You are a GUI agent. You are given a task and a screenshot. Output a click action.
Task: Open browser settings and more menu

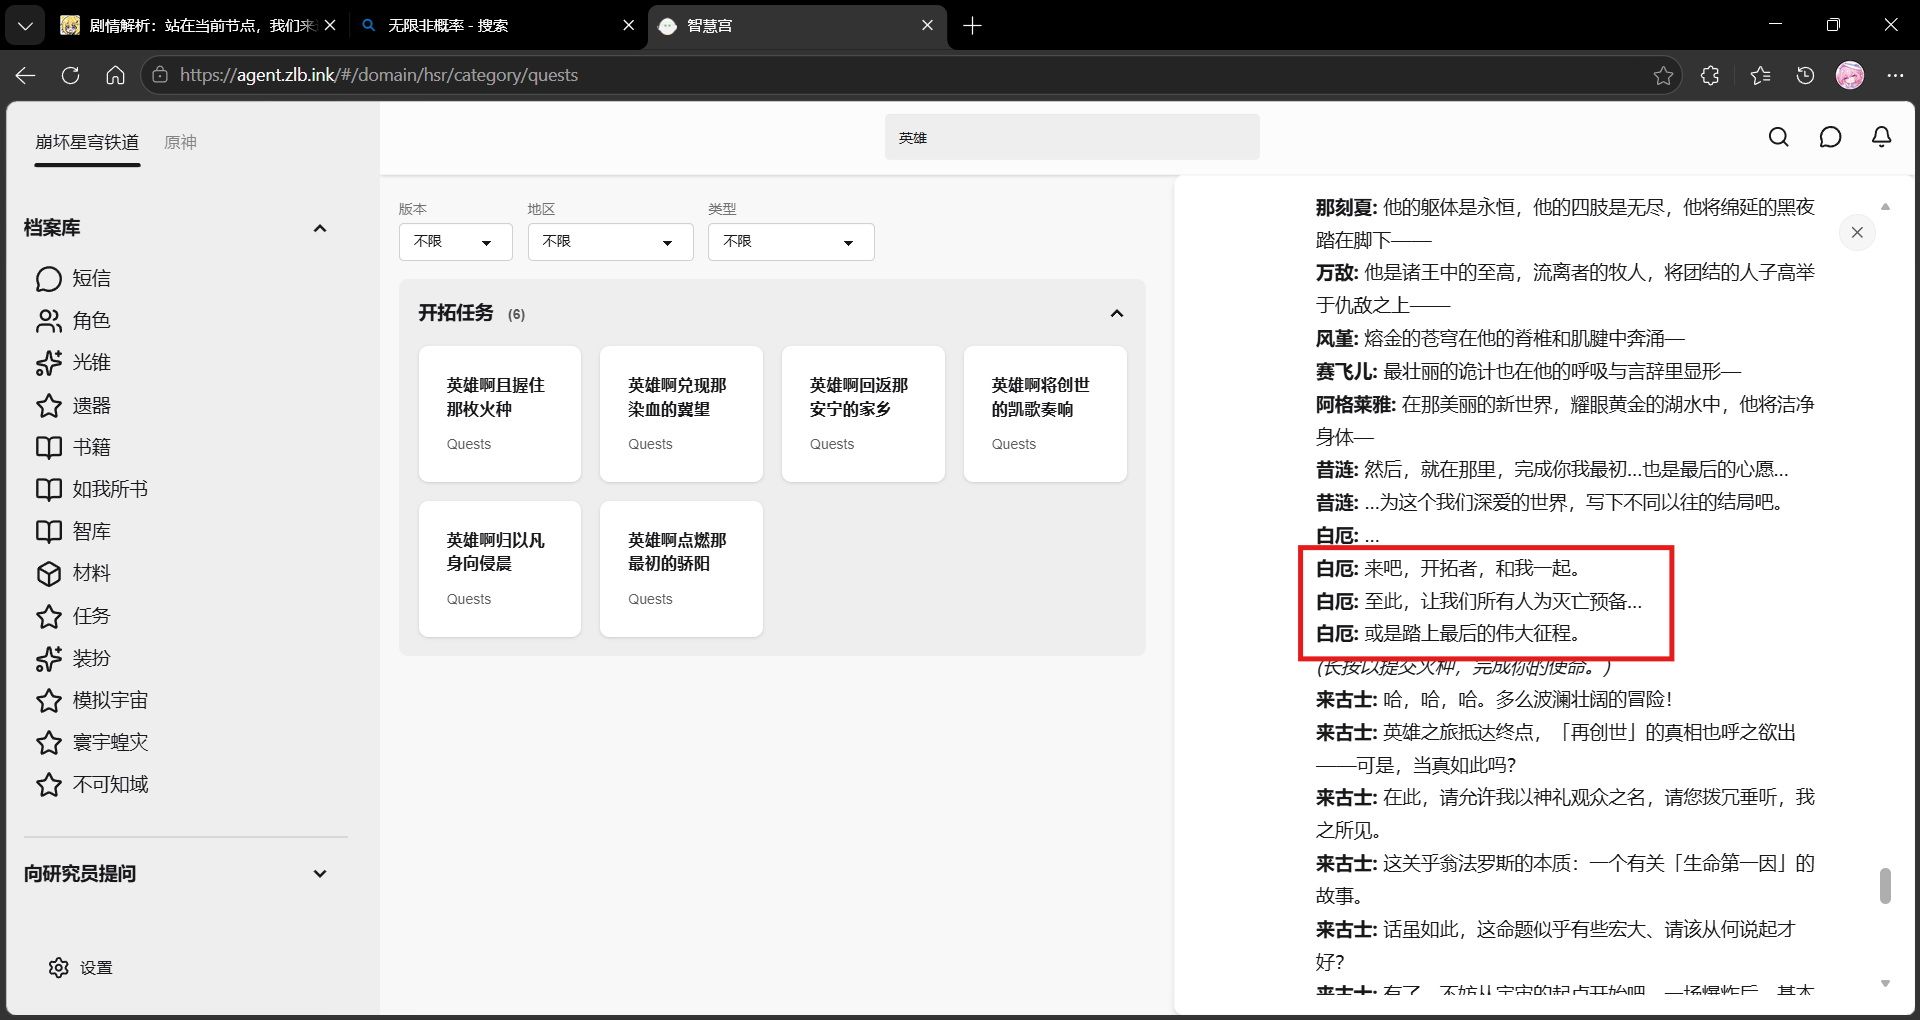[1895, 75]
